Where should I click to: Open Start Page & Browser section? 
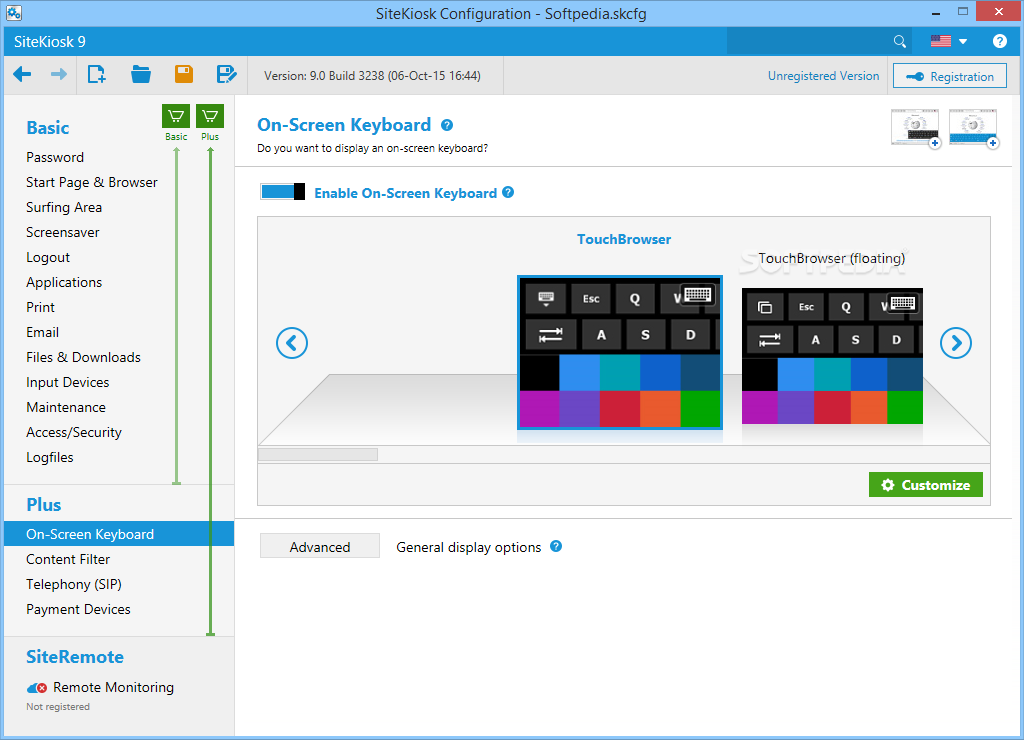tap(91, 182)
